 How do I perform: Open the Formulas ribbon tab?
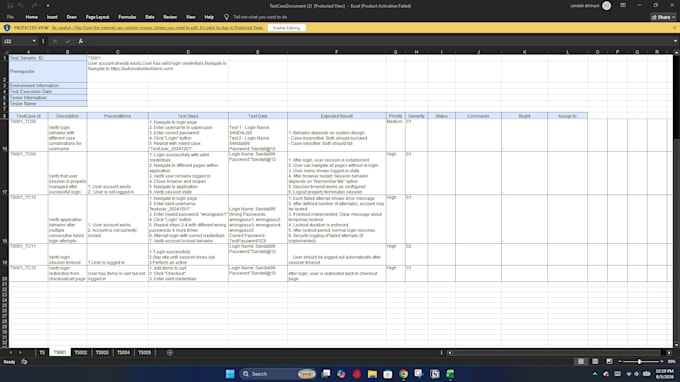(127, 17)
